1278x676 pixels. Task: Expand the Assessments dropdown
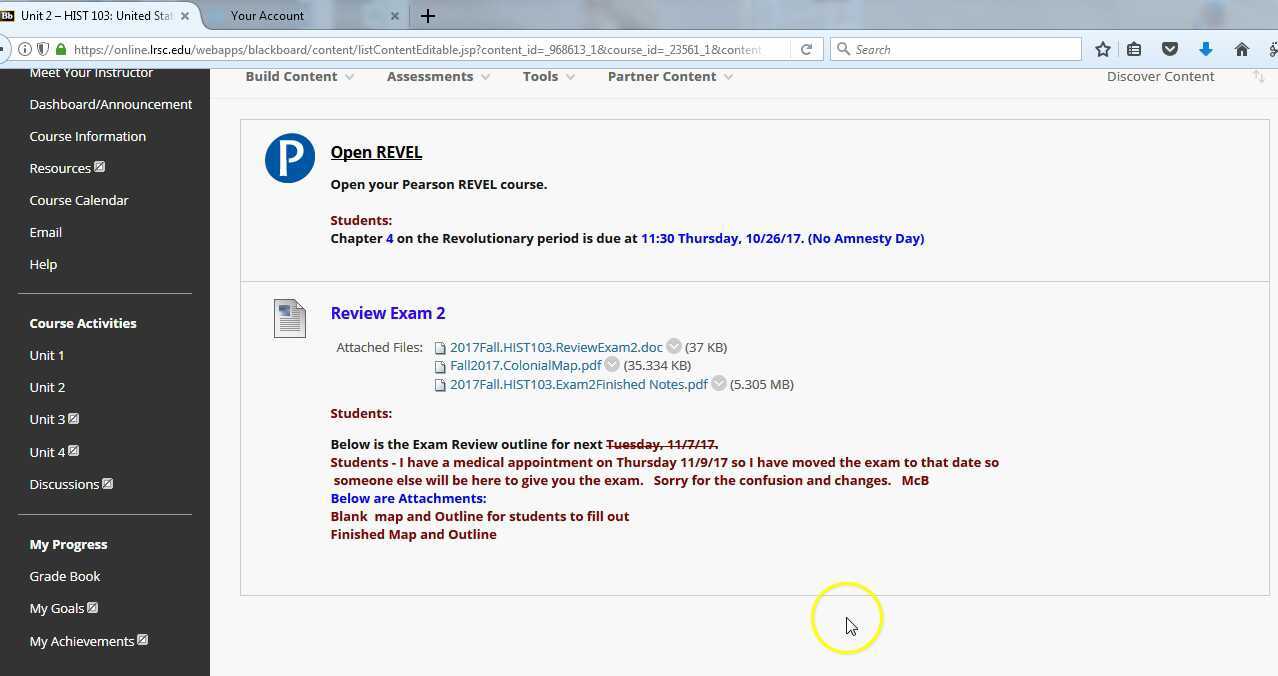coord(438,76)
